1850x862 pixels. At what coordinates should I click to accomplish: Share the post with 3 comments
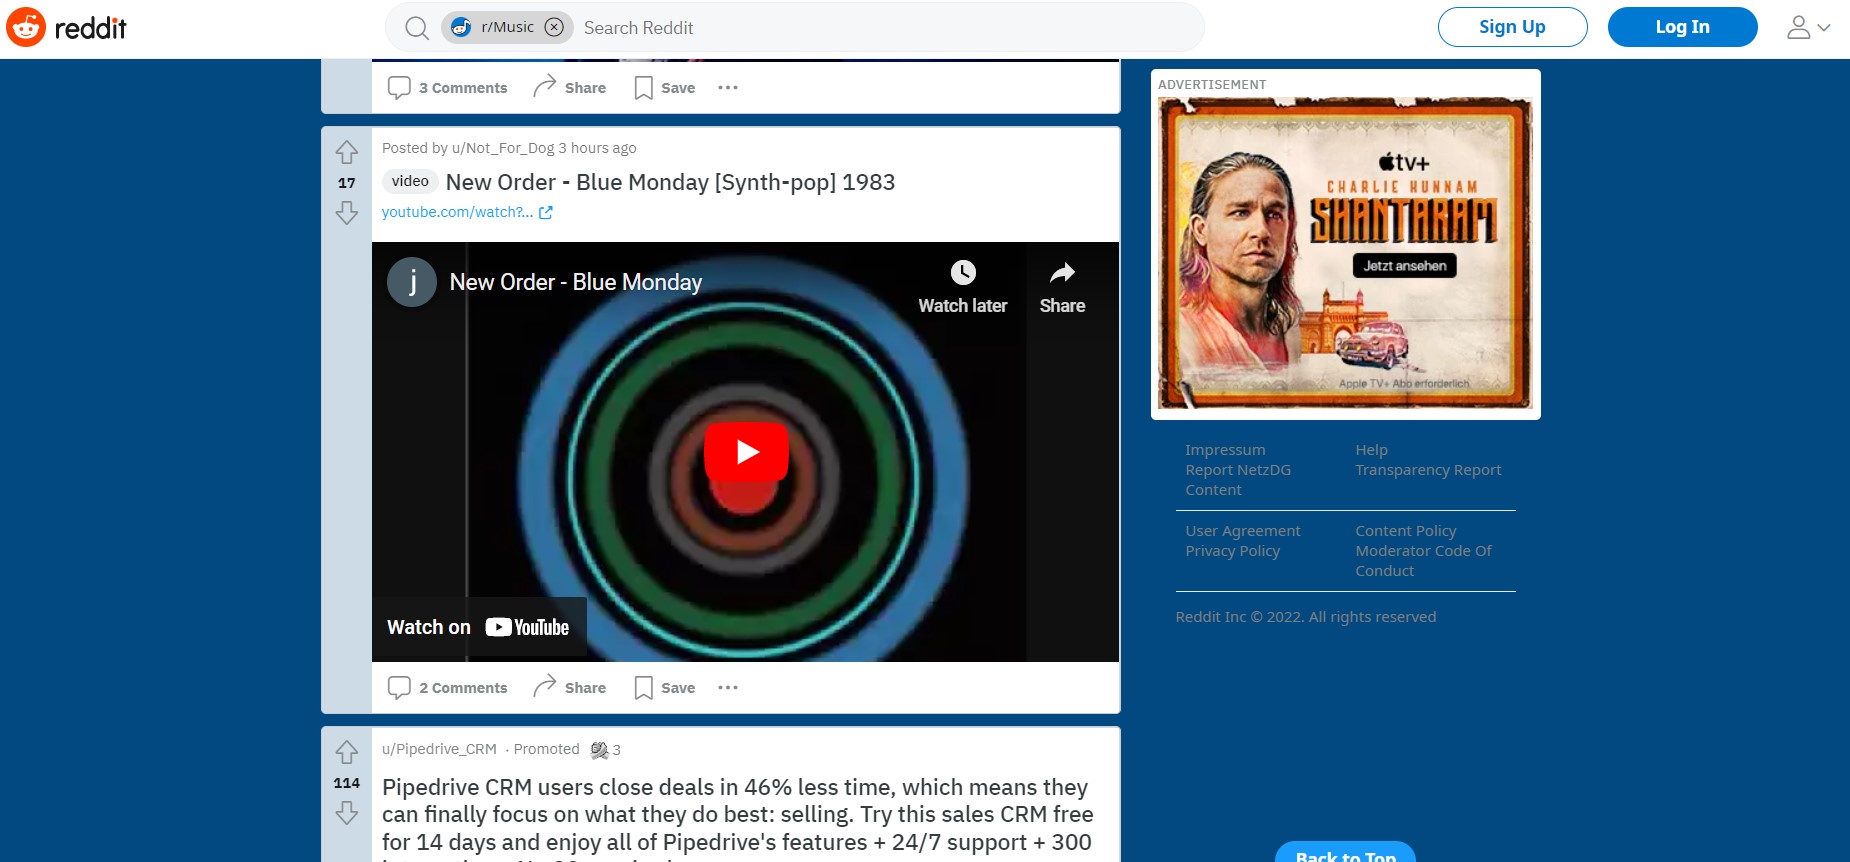click(570, 87)
